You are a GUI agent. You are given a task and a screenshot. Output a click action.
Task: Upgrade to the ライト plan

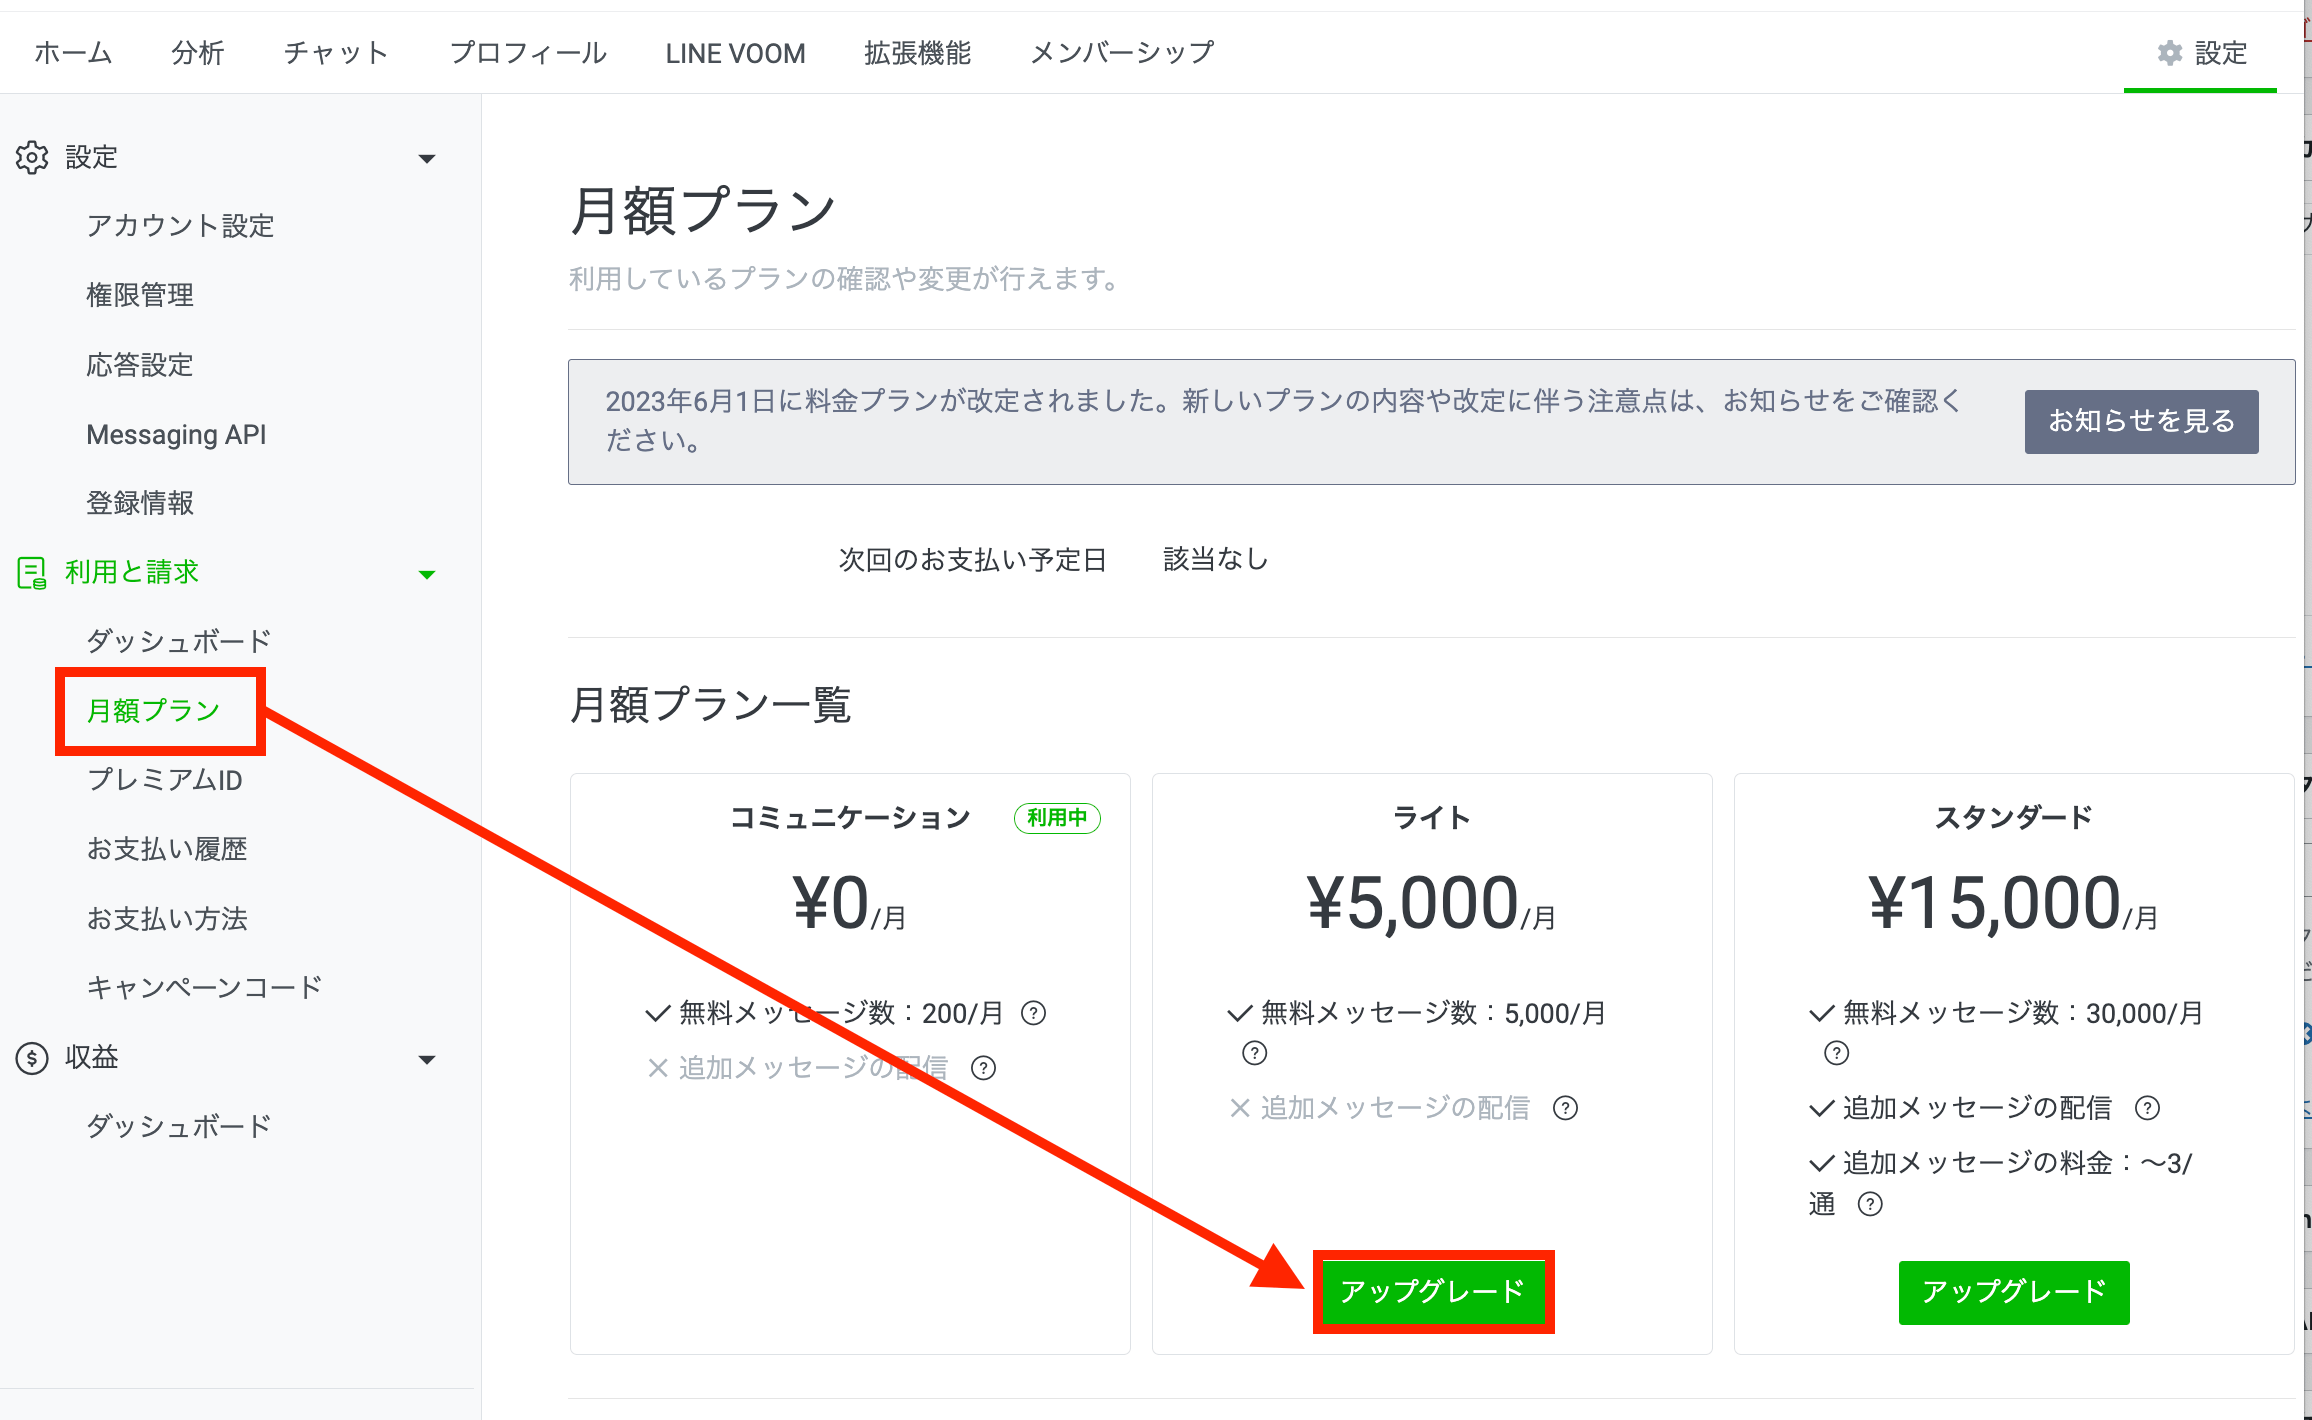(1433, 1291)
